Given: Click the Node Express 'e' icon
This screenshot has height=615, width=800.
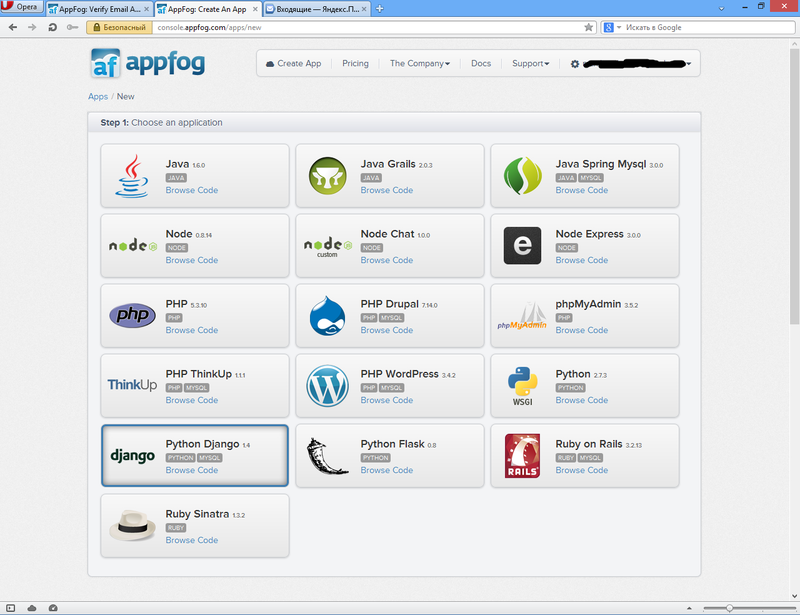Looking at the screenshot, I should [522, 245].
